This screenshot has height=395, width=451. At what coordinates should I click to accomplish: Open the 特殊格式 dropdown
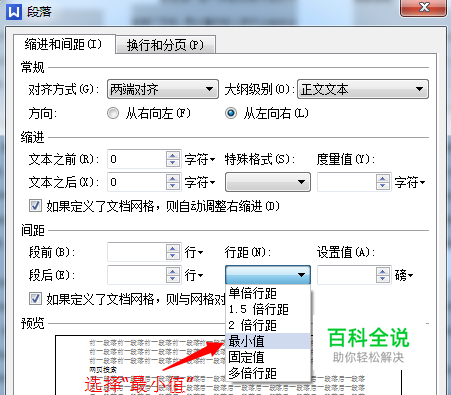click(268, 182)
